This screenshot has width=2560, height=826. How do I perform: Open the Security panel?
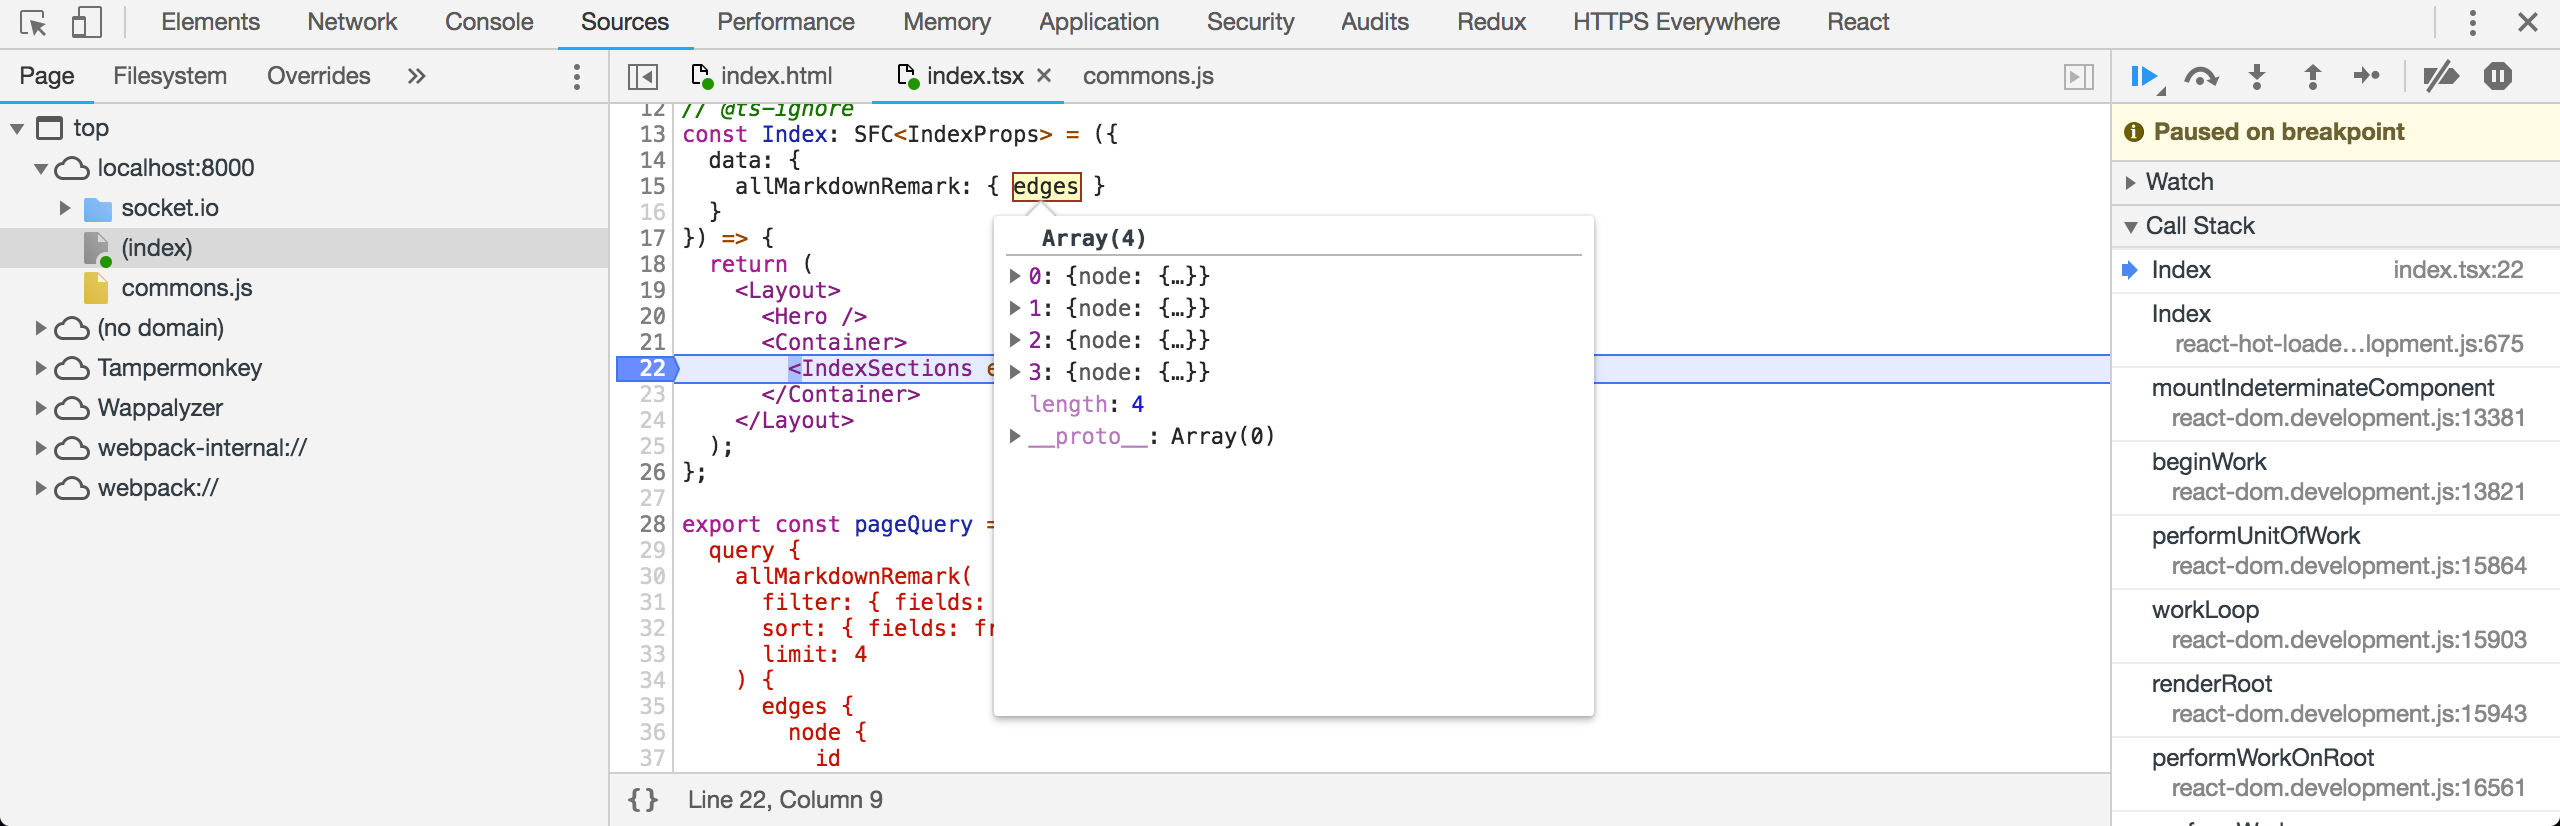[x=1250, y=22]
